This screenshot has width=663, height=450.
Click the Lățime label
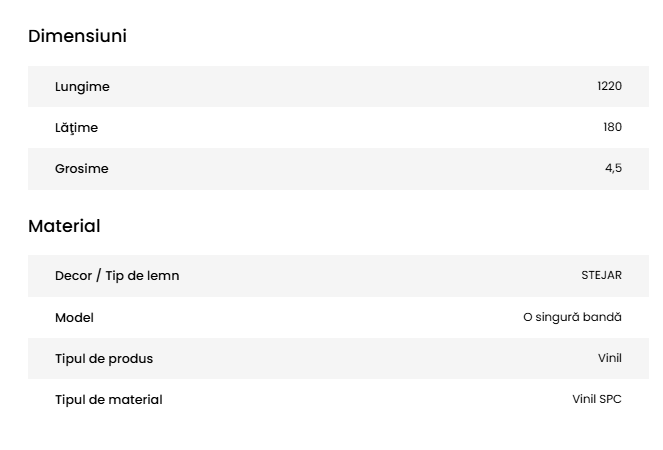[76, 128]
